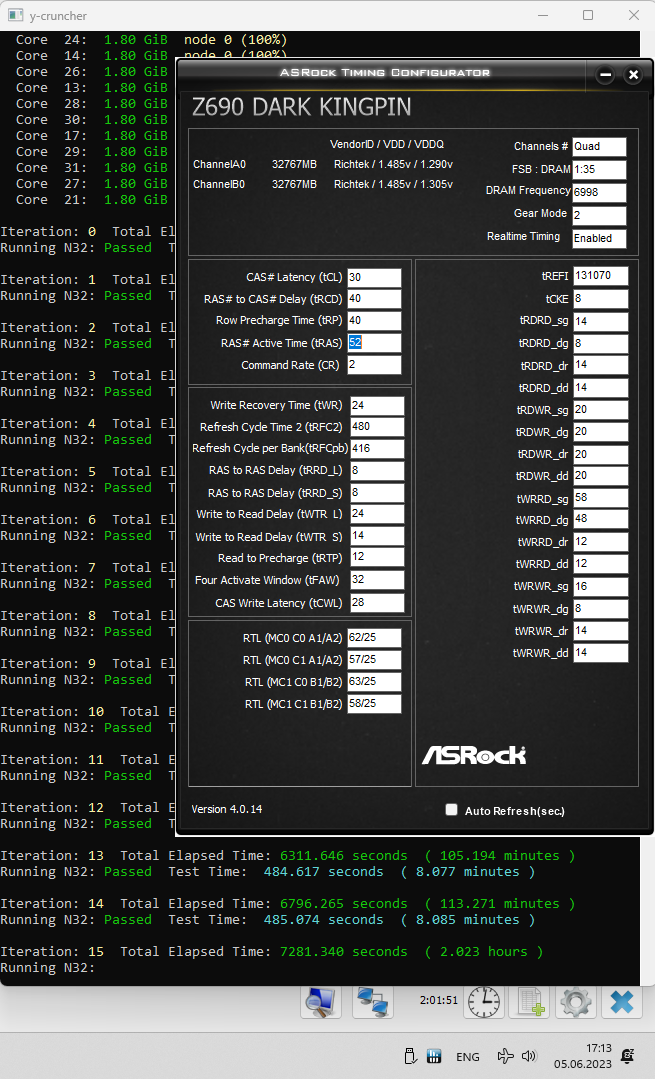655x1079 pixels.
Task: Click the RTL (MC1 C1 B1/B2) field
Action: [x=374, y=704]
